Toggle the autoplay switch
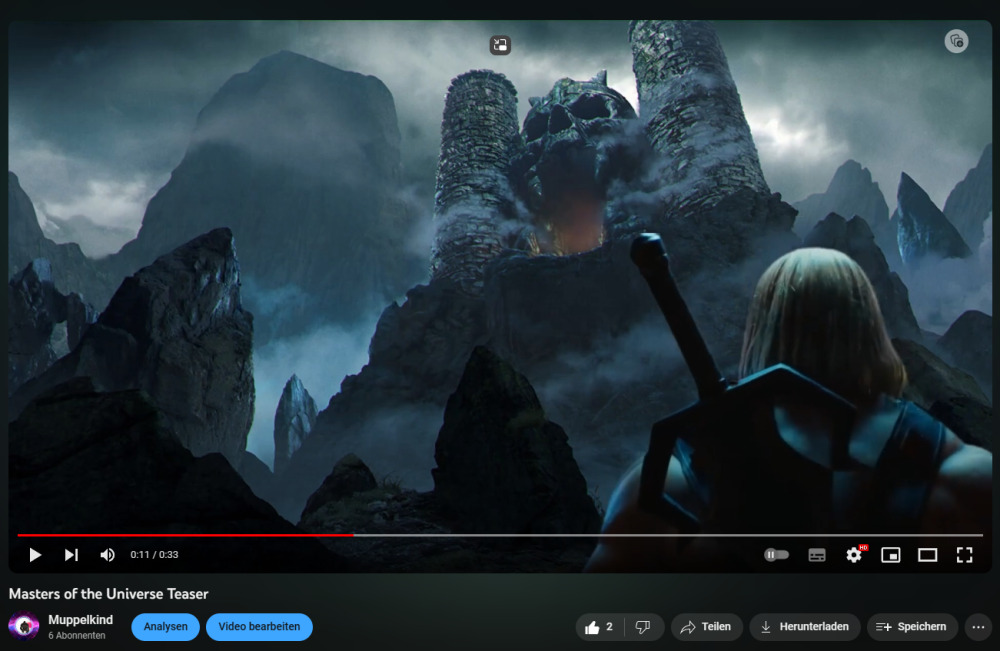This screenshot has width=1000, height=651. pos(776,555)
